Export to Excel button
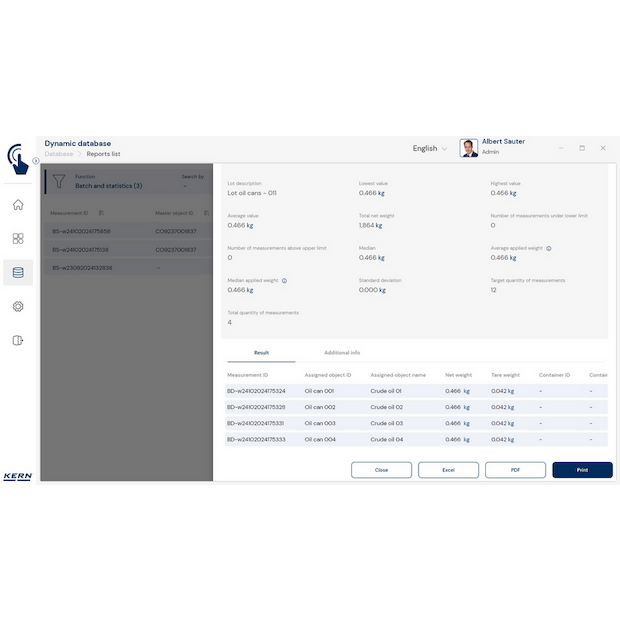 click(448, 470)
